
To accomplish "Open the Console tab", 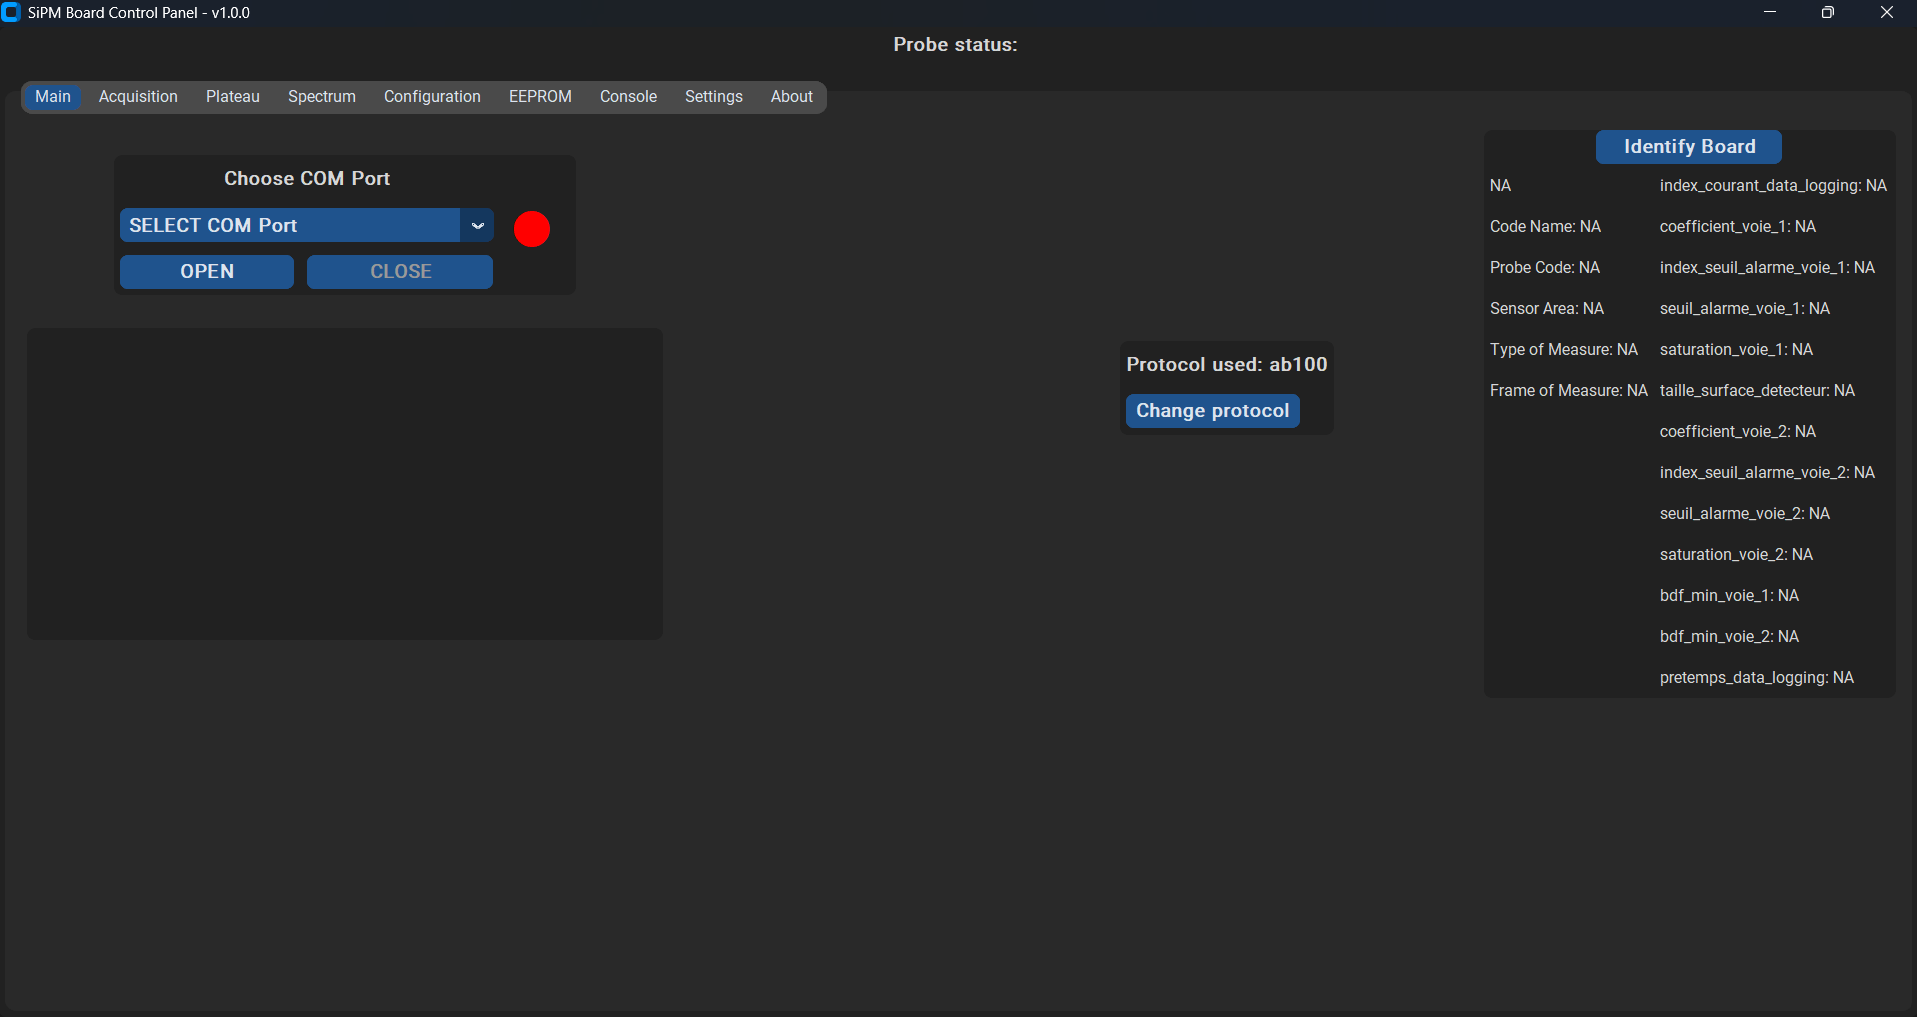I will (x=628, y=97).
